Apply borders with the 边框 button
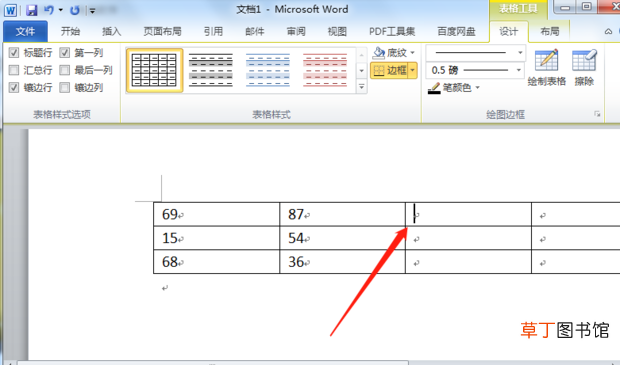This screenshot has height=365, width=620. 389,70
